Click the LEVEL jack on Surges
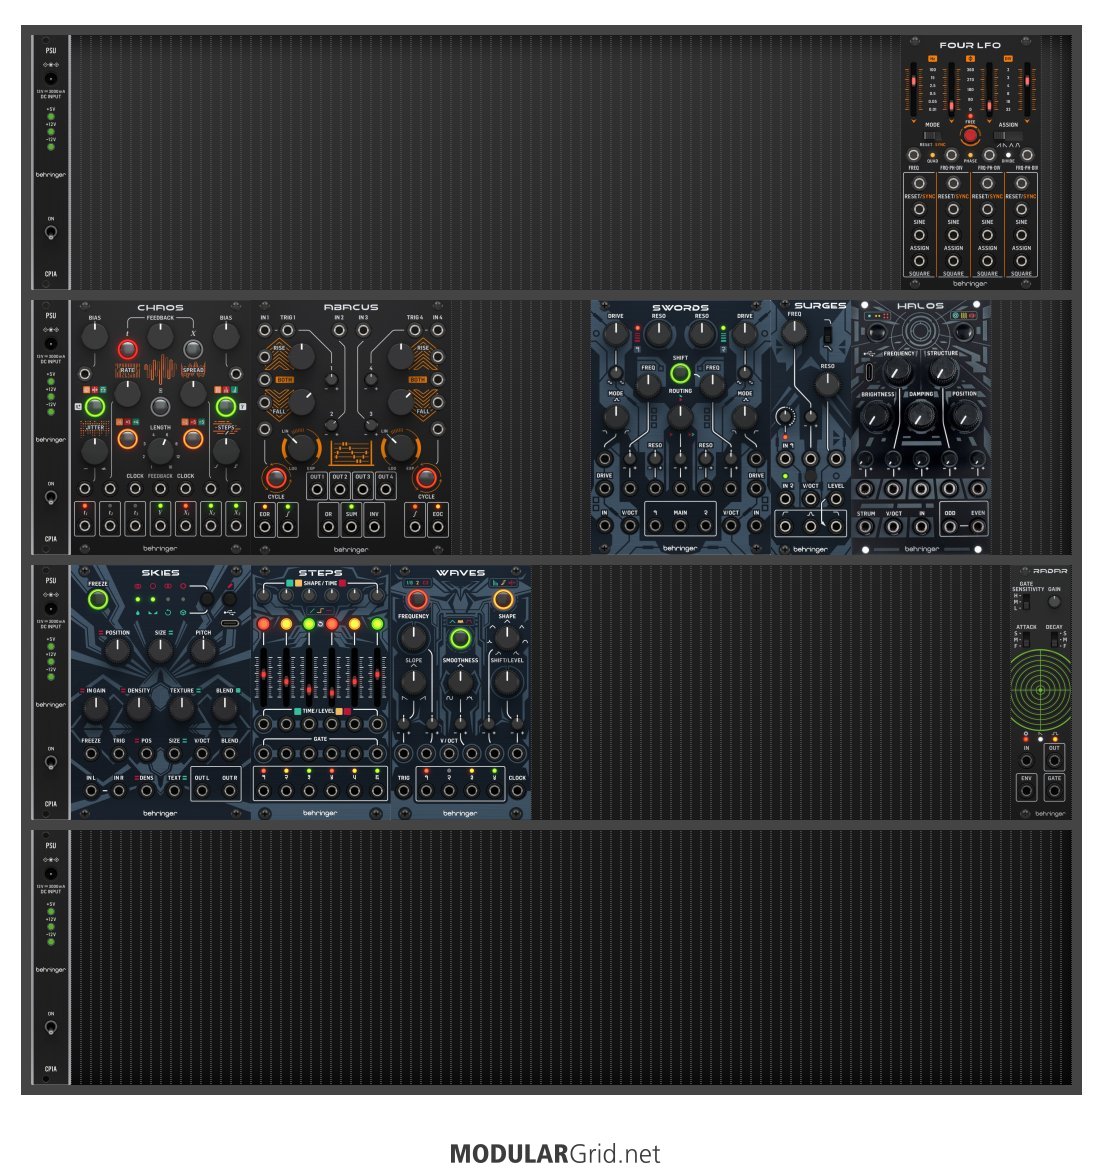The height and width of the screenshot is (1175, 1112). tap(836, 499)
